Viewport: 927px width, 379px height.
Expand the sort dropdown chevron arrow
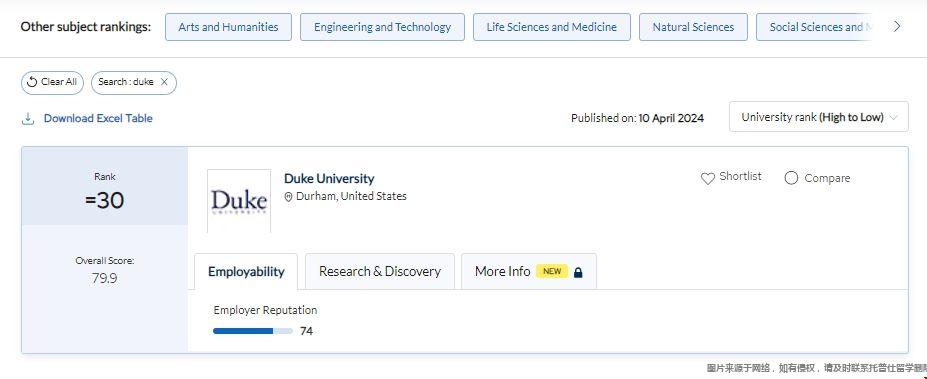pyautogui.click(x=894, y=118)
